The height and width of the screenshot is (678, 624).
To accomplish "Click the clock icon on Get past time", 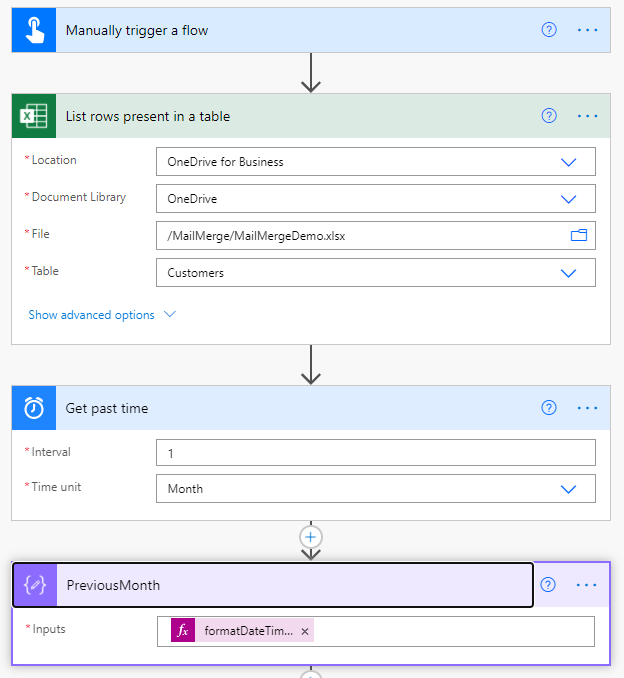I will click(x=34, y=408).
